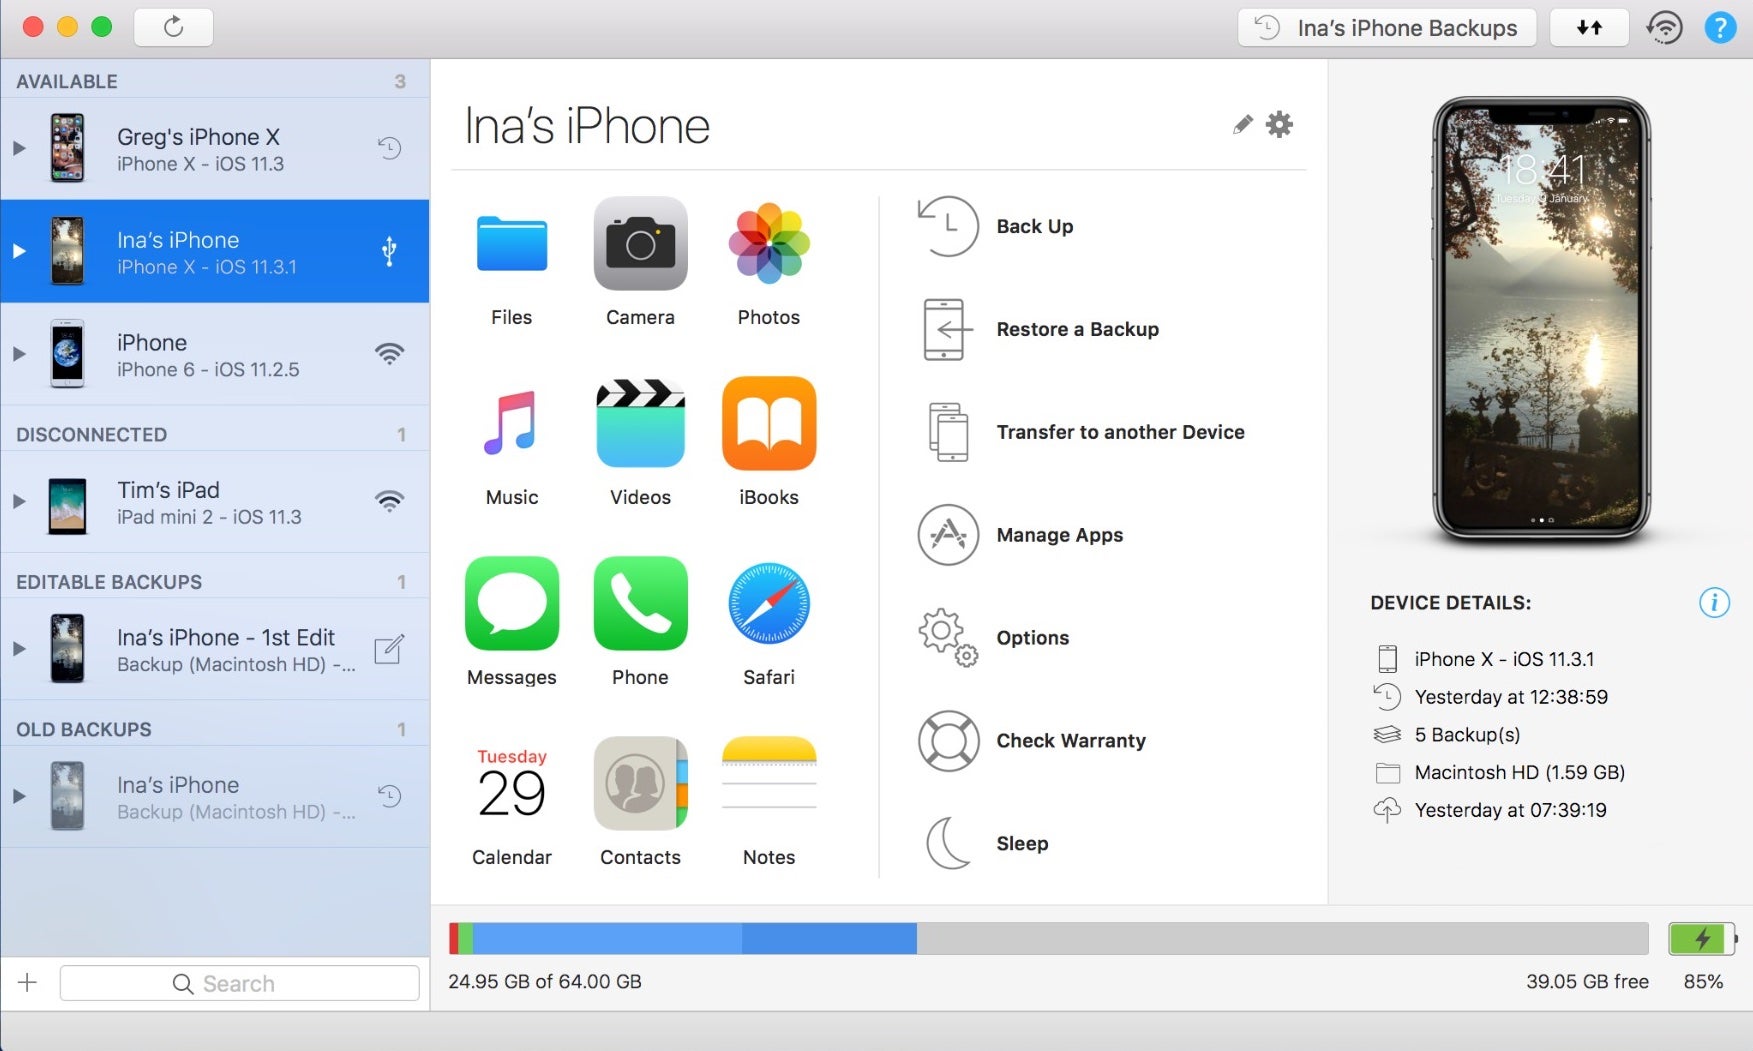Click the storage usage bar
Image resolution: width=1753 pixels, height=1051 pixels.
tap(1048, 938)
